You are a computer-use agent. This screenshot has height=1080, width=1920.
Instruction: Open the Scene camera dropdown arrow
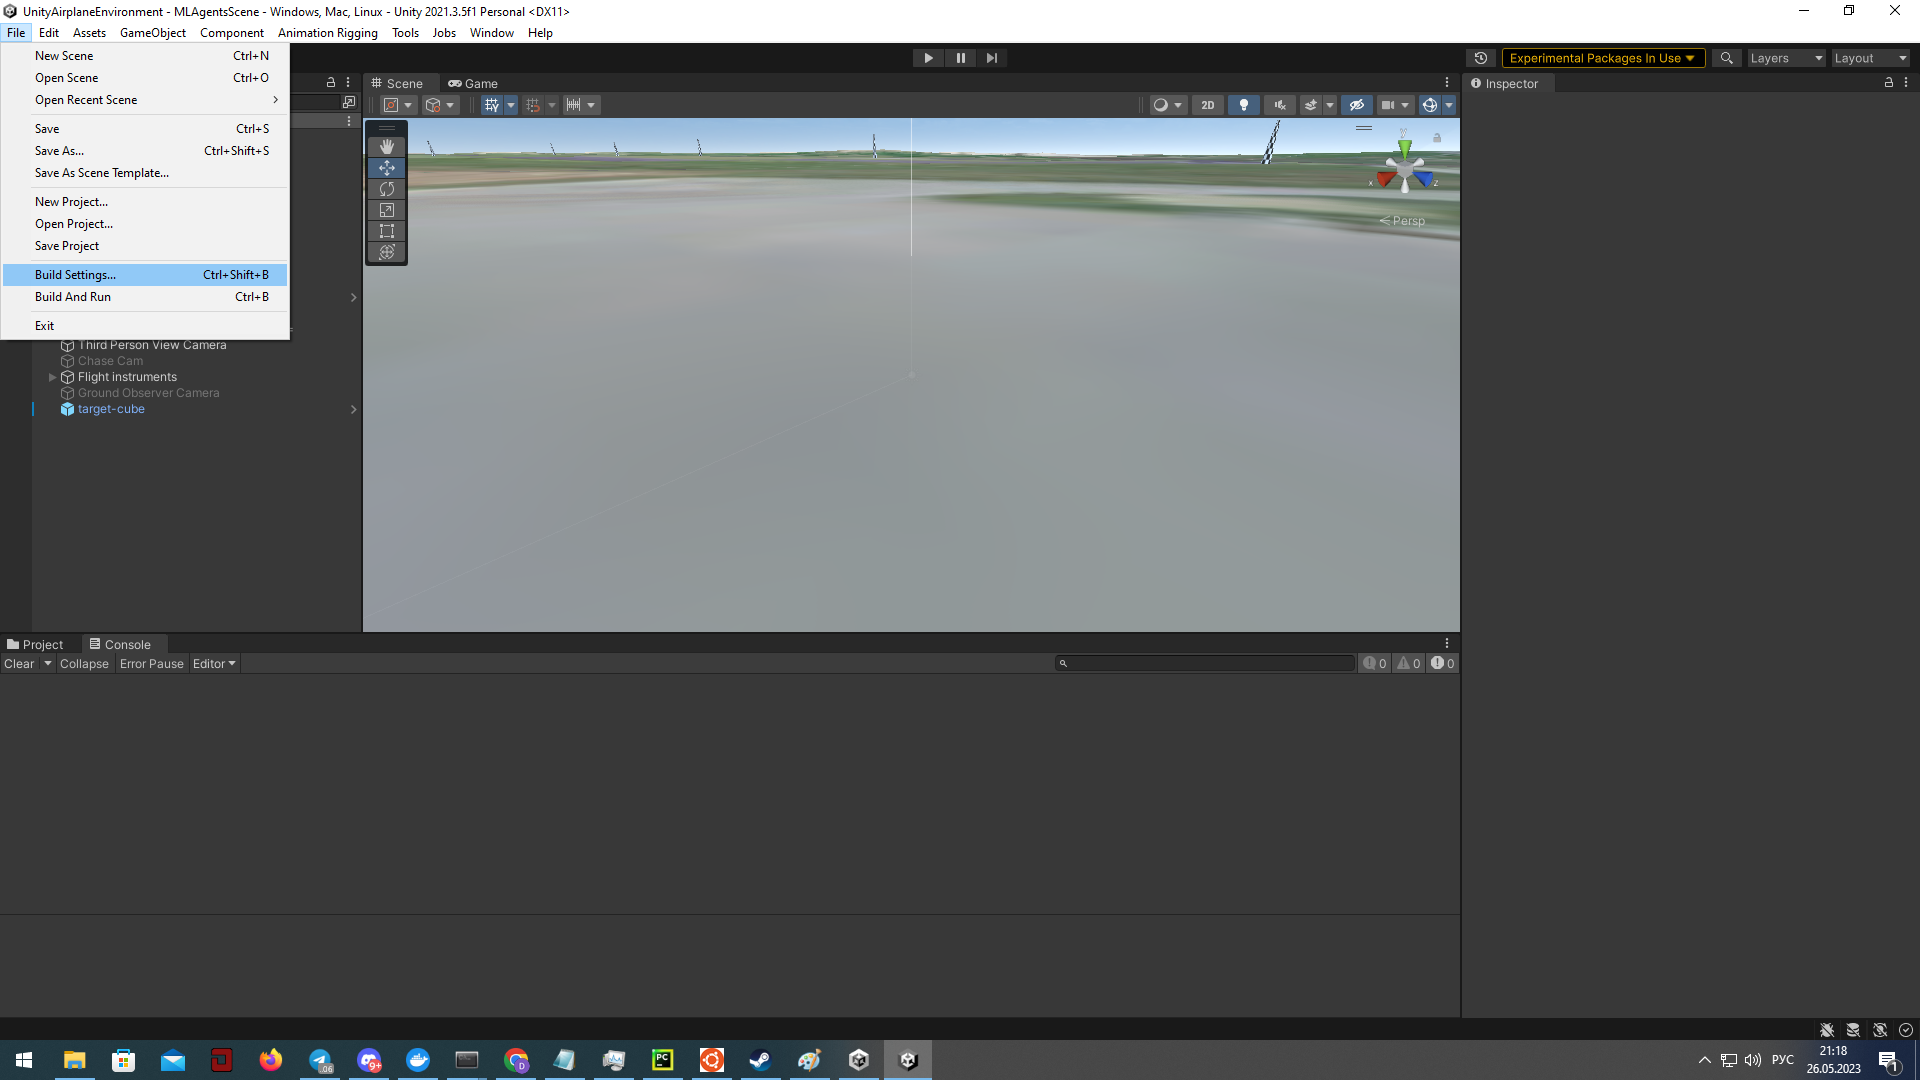[1405, 105]
